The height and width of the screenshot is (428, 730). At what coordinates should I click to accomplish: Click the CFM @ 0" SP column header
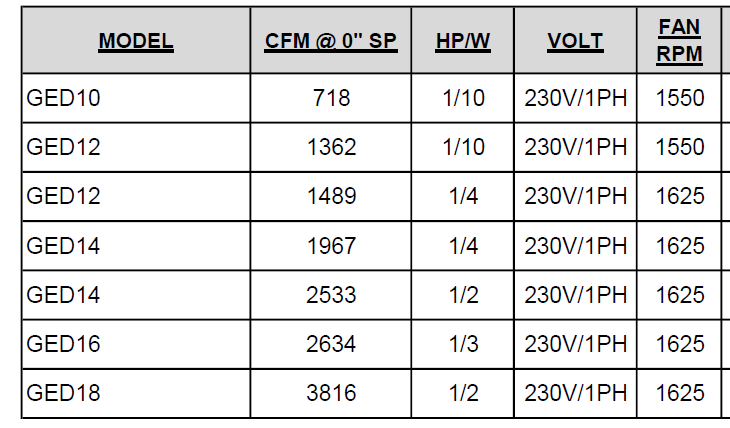pos(331,41)
